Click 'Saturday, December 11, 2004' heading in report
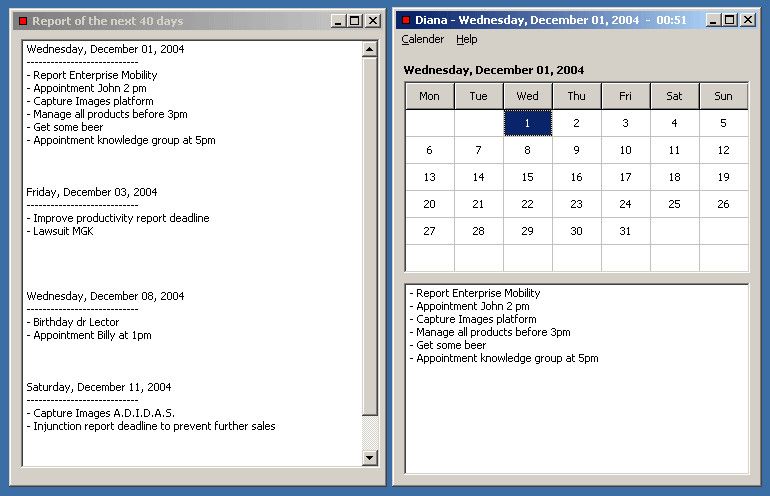770x496 pixels. coord(99,387)
